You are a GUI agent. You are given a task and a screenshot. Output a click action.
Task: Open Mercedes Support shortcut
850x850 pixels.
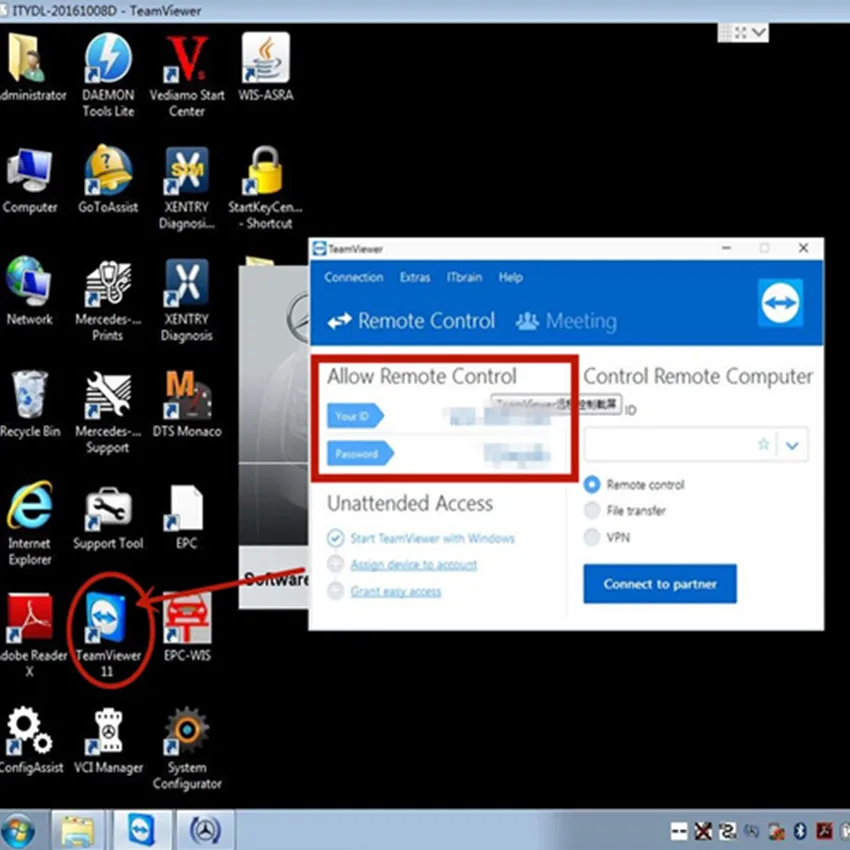pos(108,395)
